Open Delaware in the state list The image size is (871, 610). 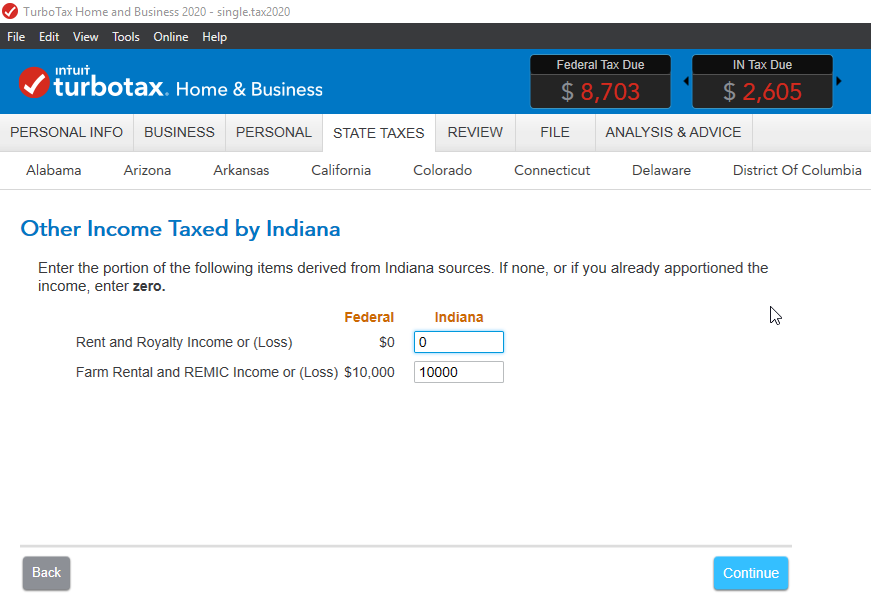pyautogui.click(x=662, y=170)
